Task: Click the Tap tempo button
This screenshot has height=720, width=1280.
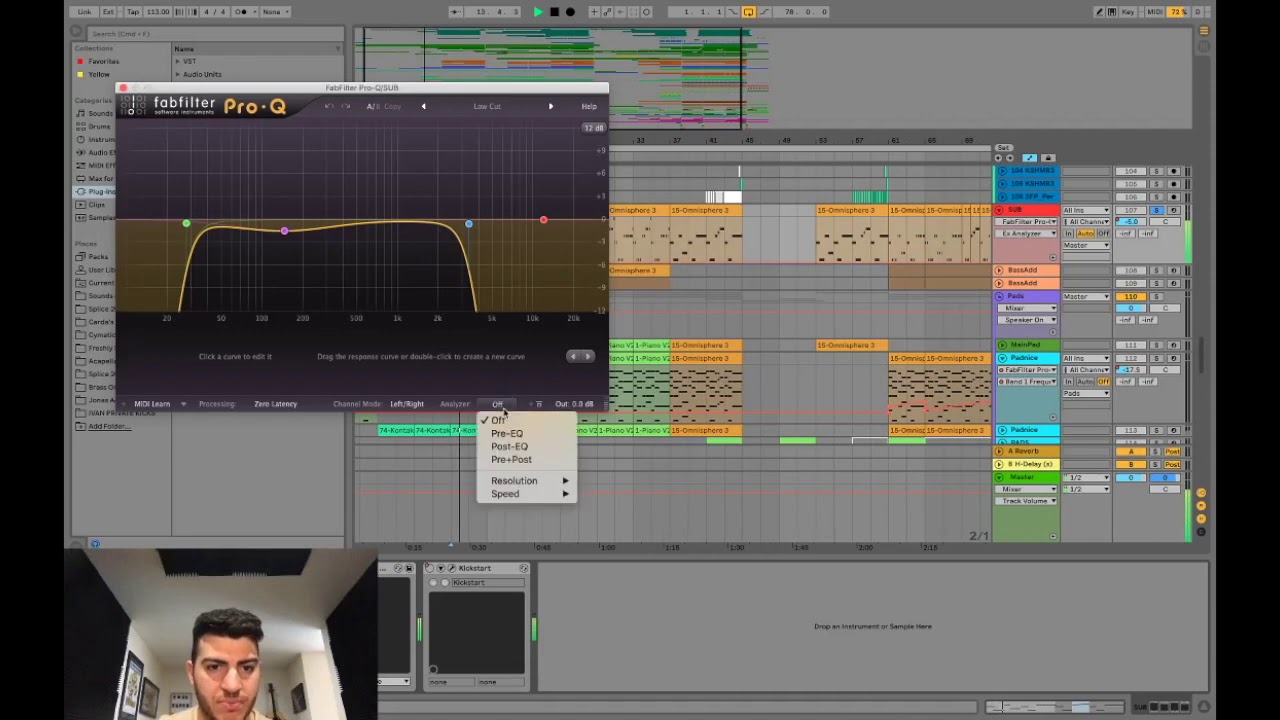Action: pyautogui.click(x=133, y=12)
